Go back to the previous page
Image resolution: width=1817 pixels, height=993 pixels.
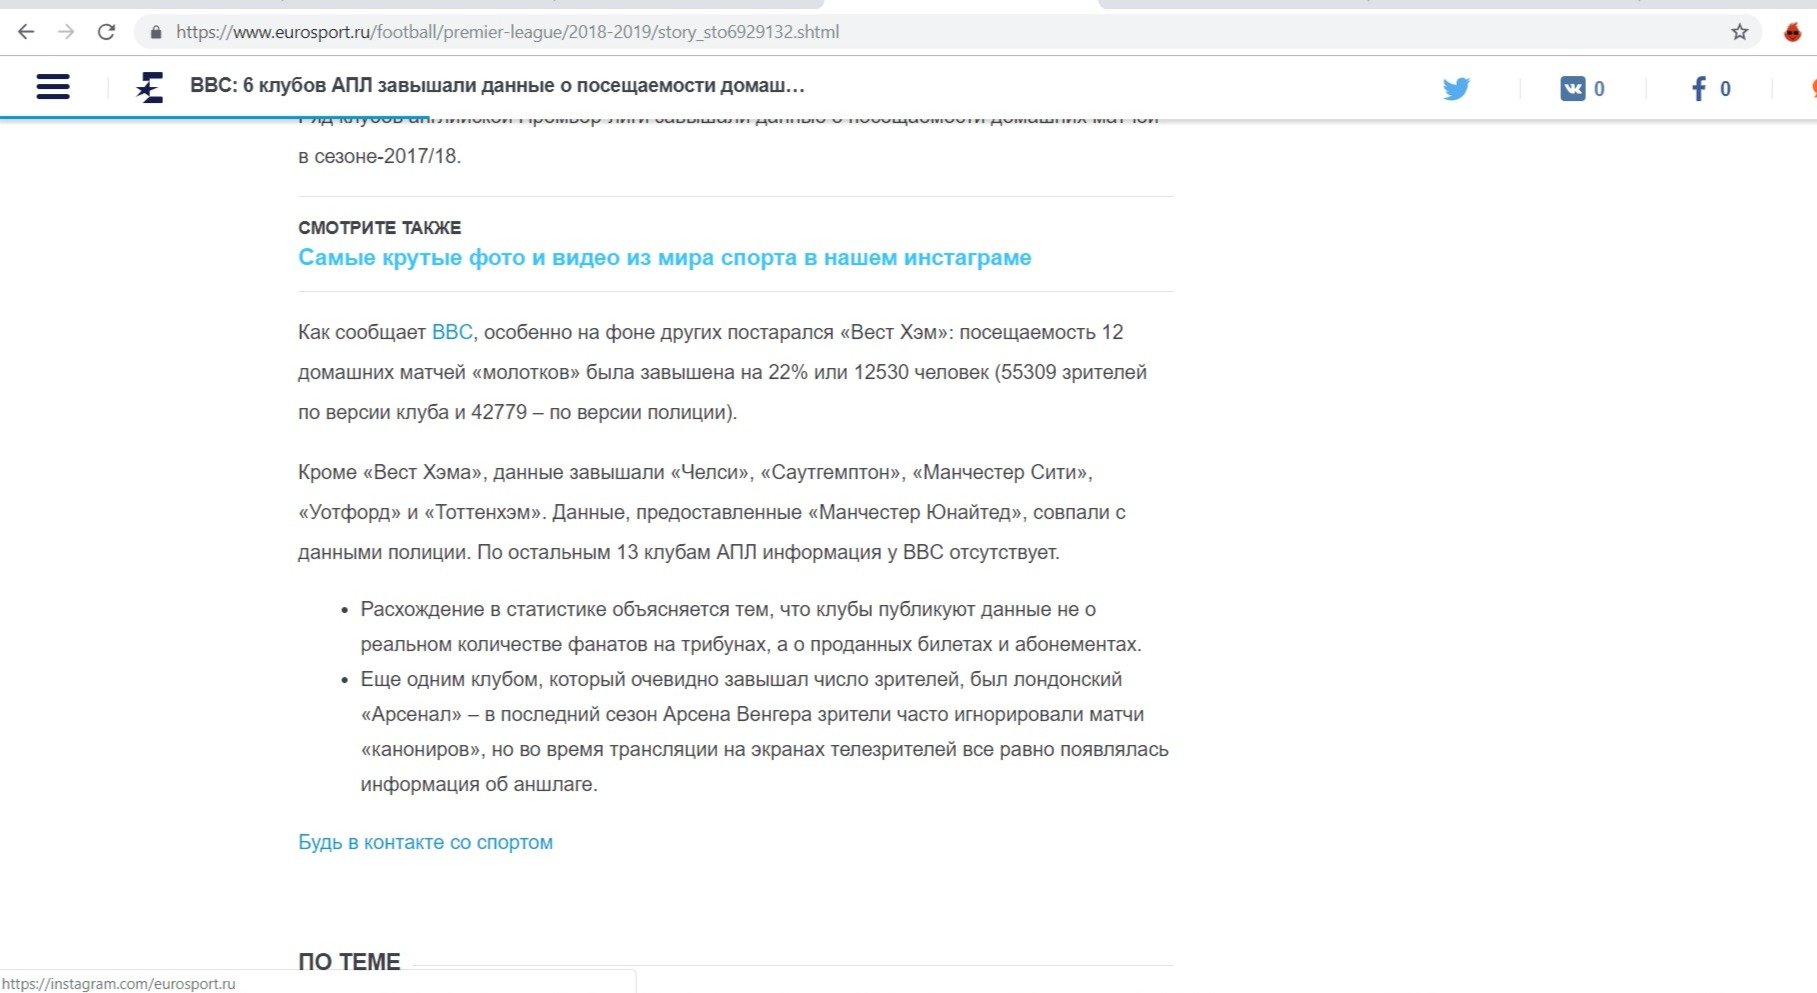tap(26, 32)
